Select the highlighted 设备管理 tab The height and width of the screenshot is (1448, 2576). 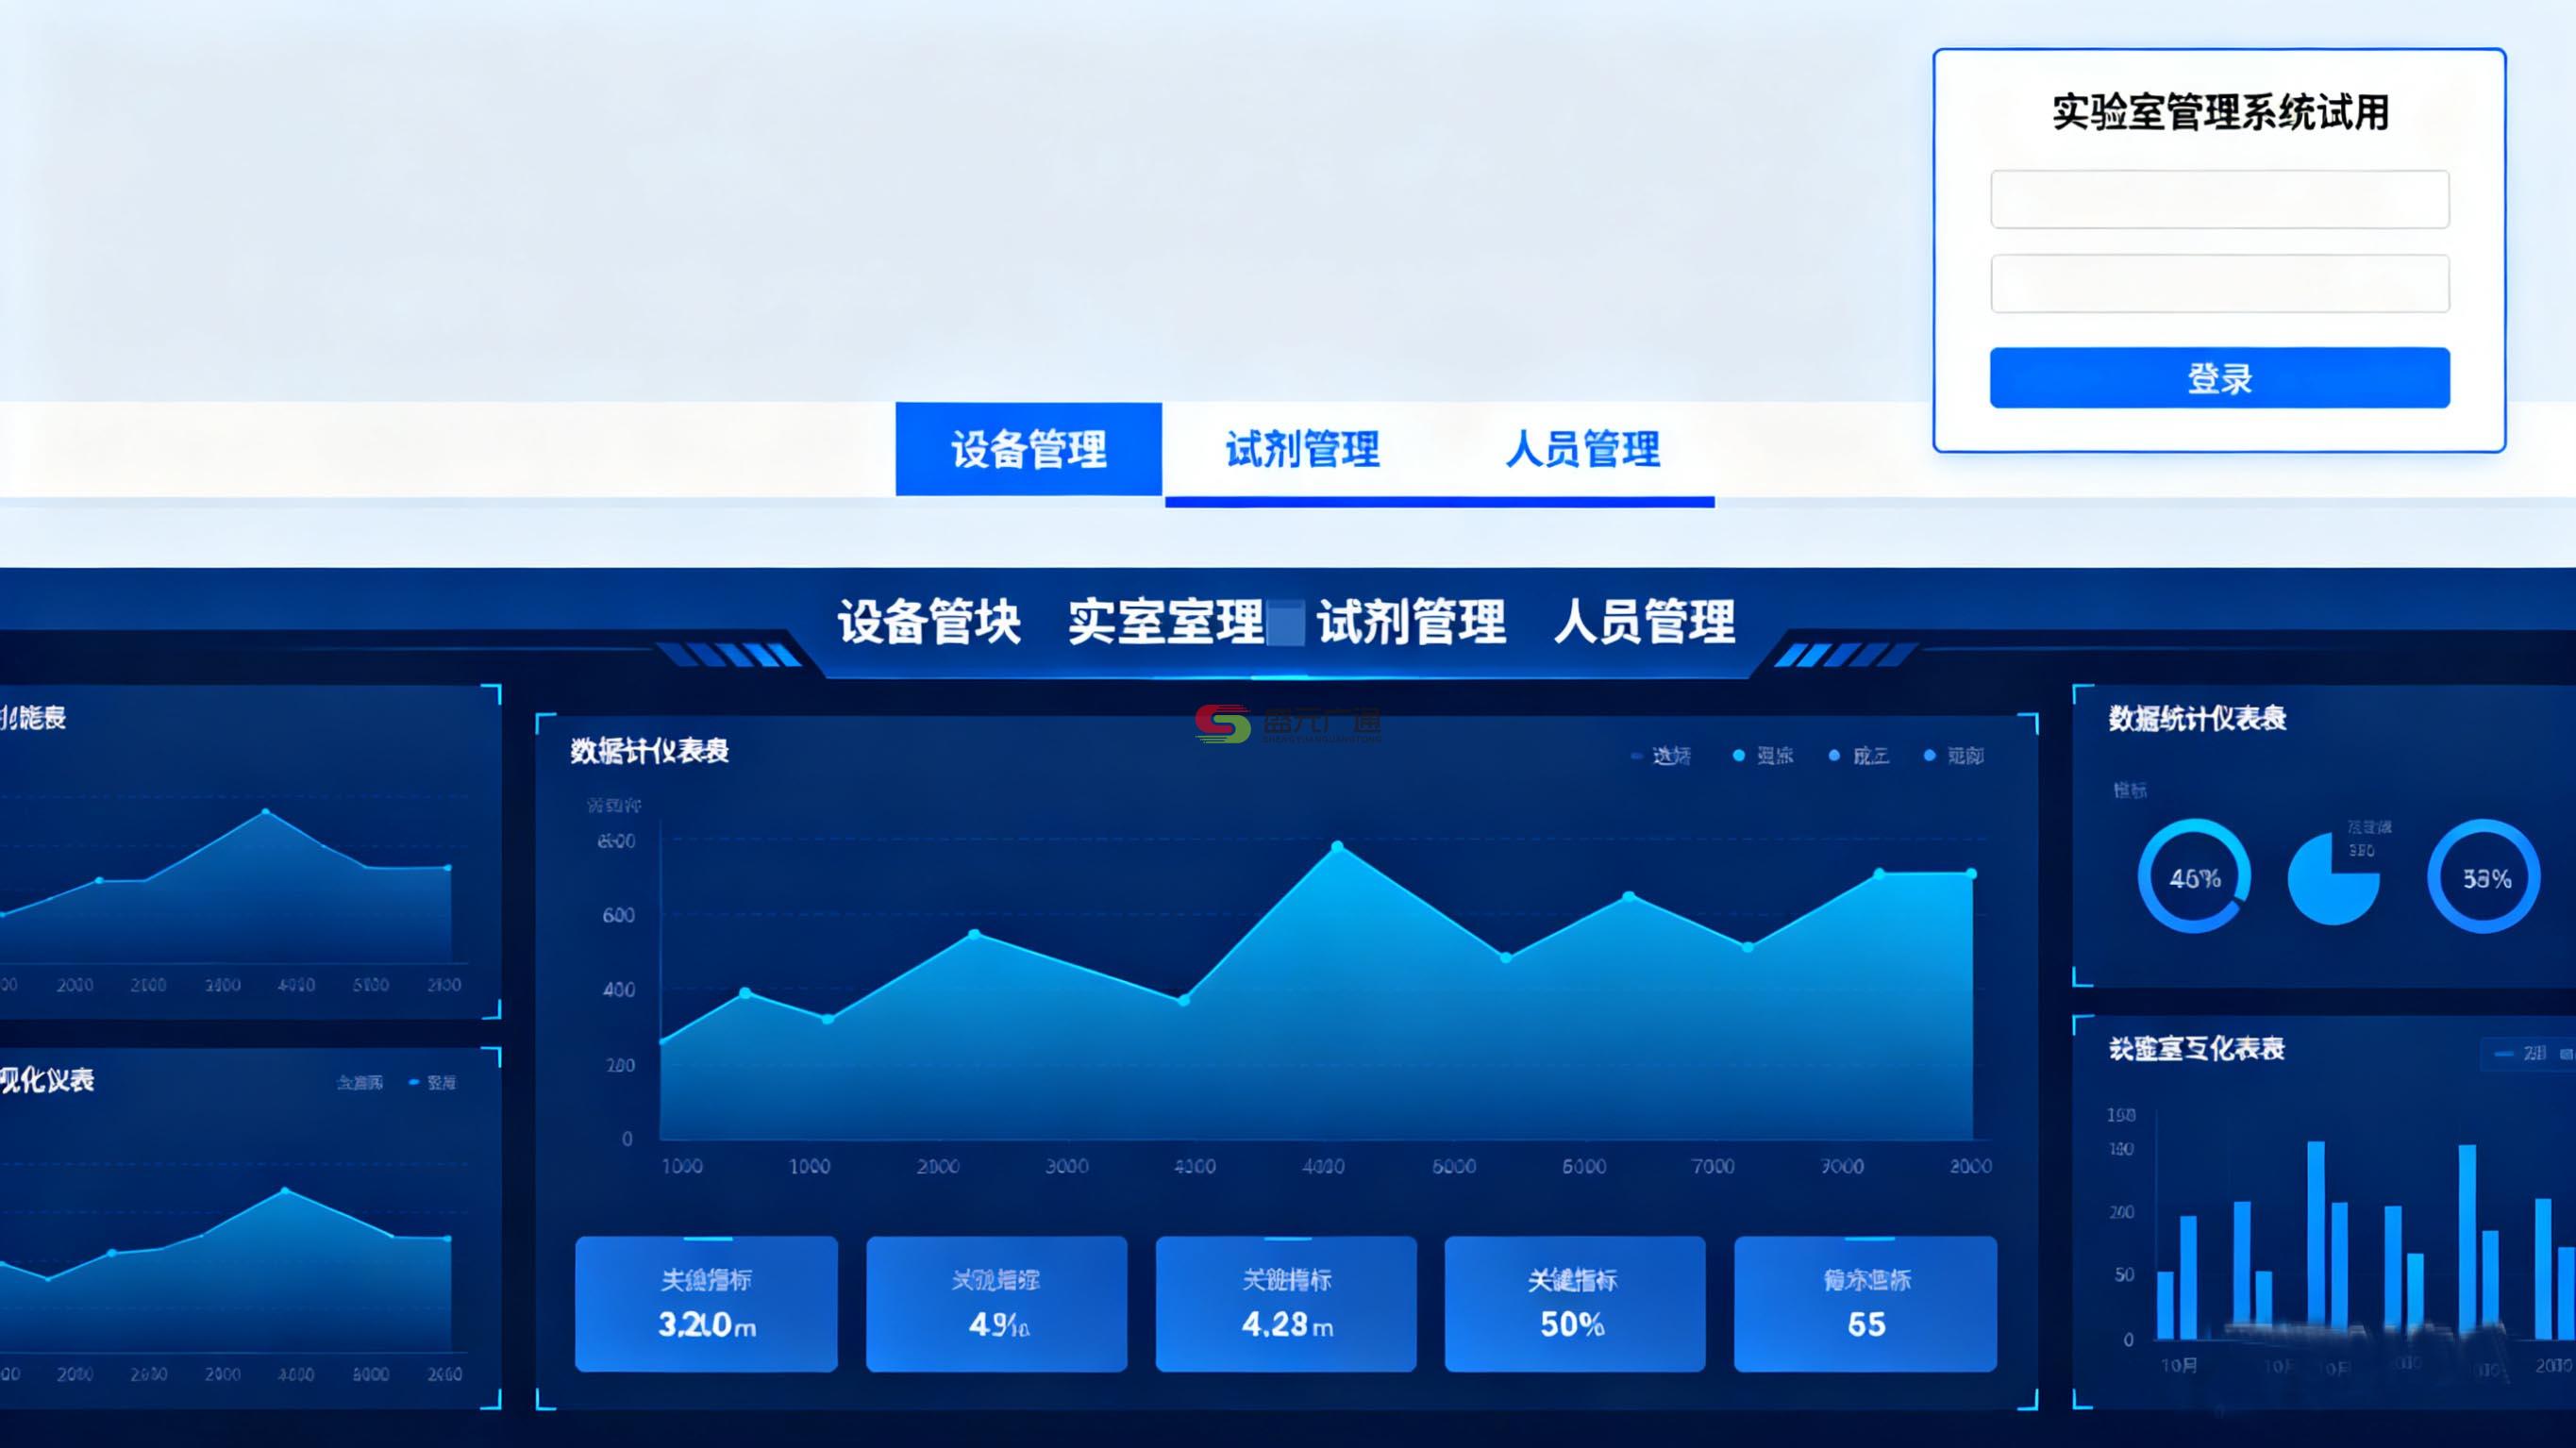pyautogui.click(x=1028, y=449)
